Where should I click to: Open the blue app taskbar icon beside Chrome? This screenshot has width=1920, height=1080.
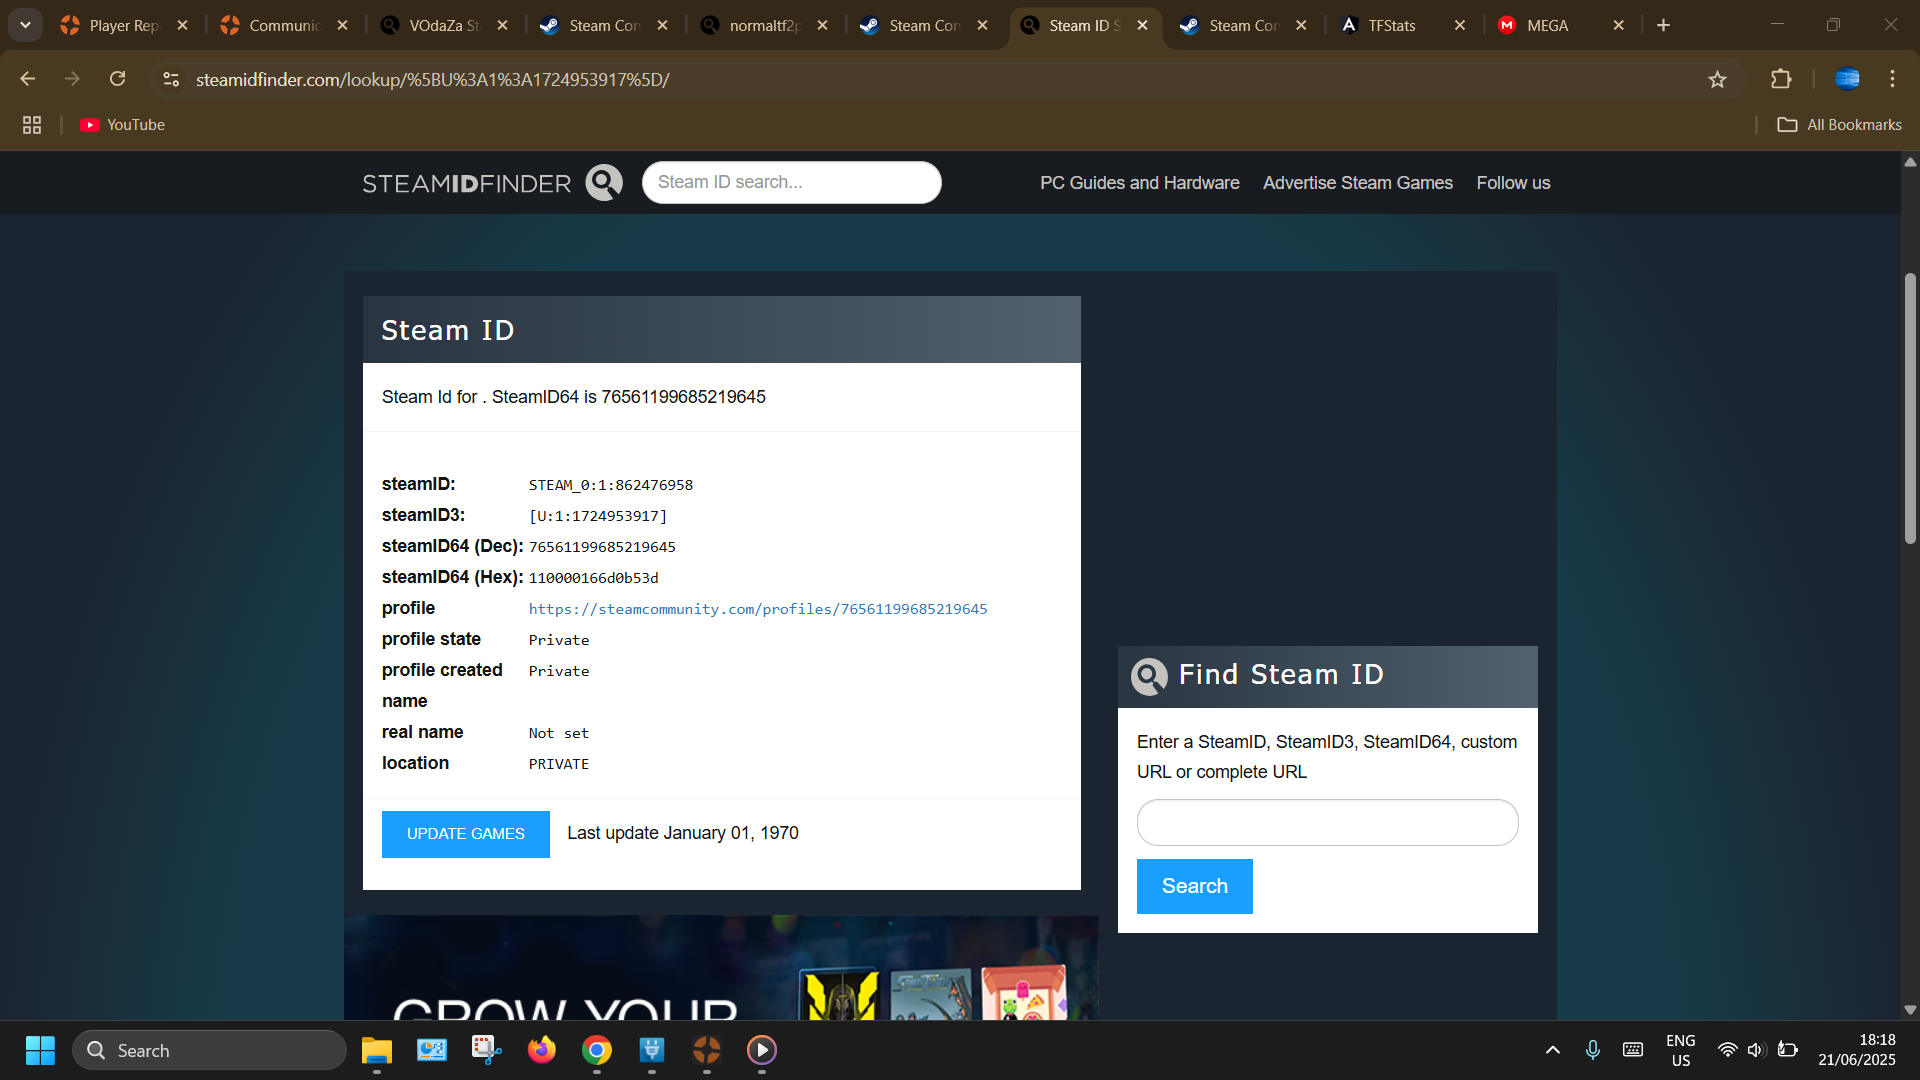point(652,1050)
